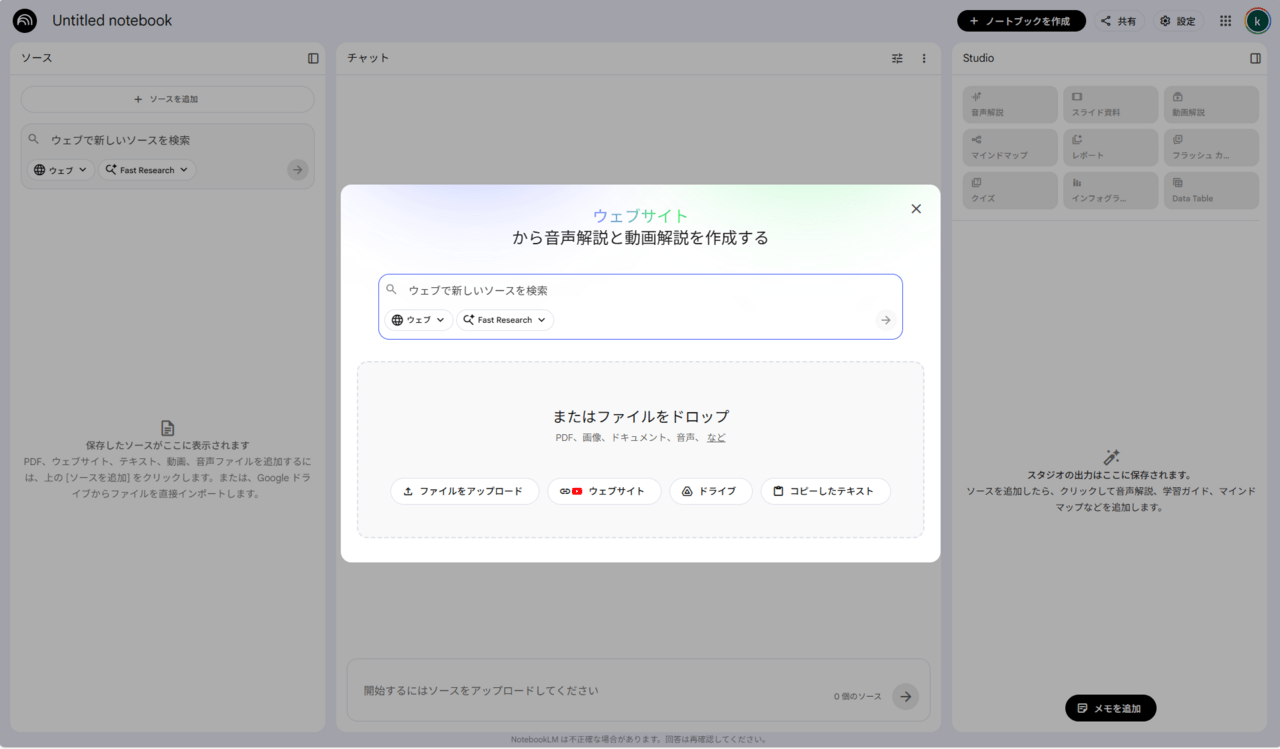The image size is (1280, 749).
Task: Click ファイルをアップロード button
Action: pos(464,491)
